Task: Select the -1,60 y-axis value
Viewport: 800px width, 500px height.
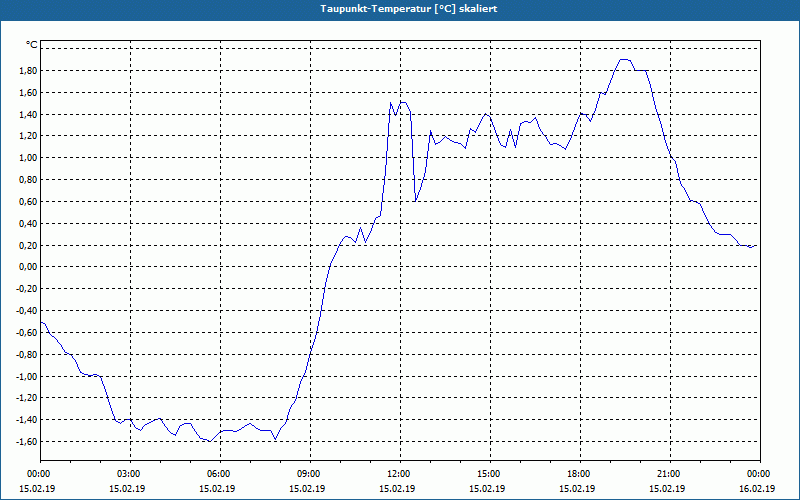Action: (27, 442)
